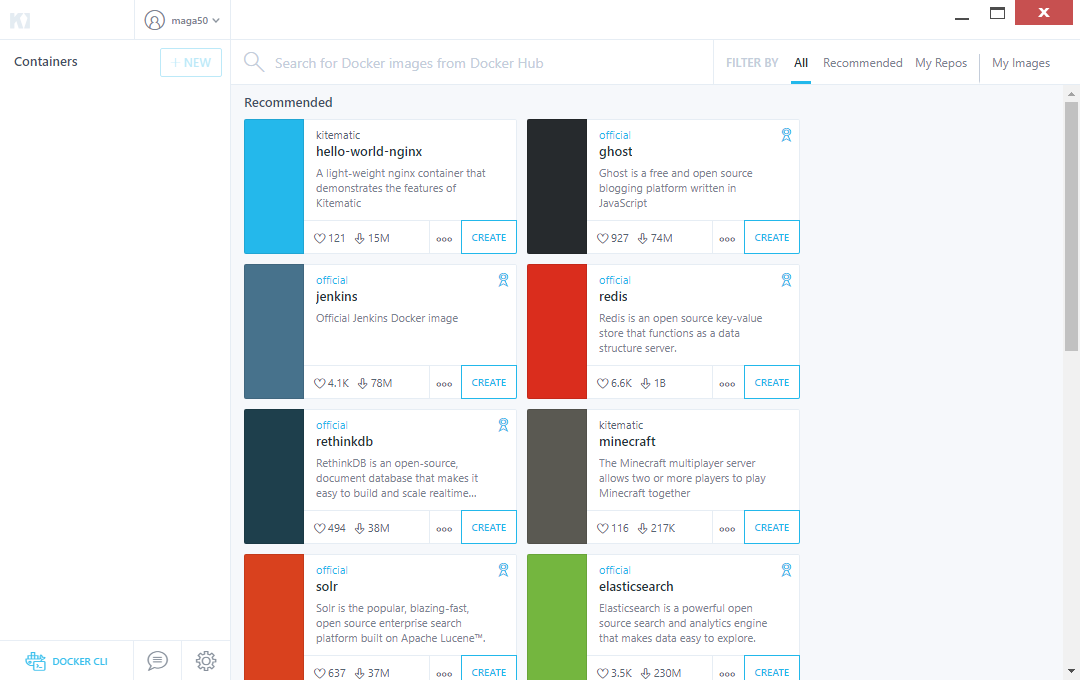Click the red redis image thumbnail
1080x680 pixels.
click(x=557, y=331)
